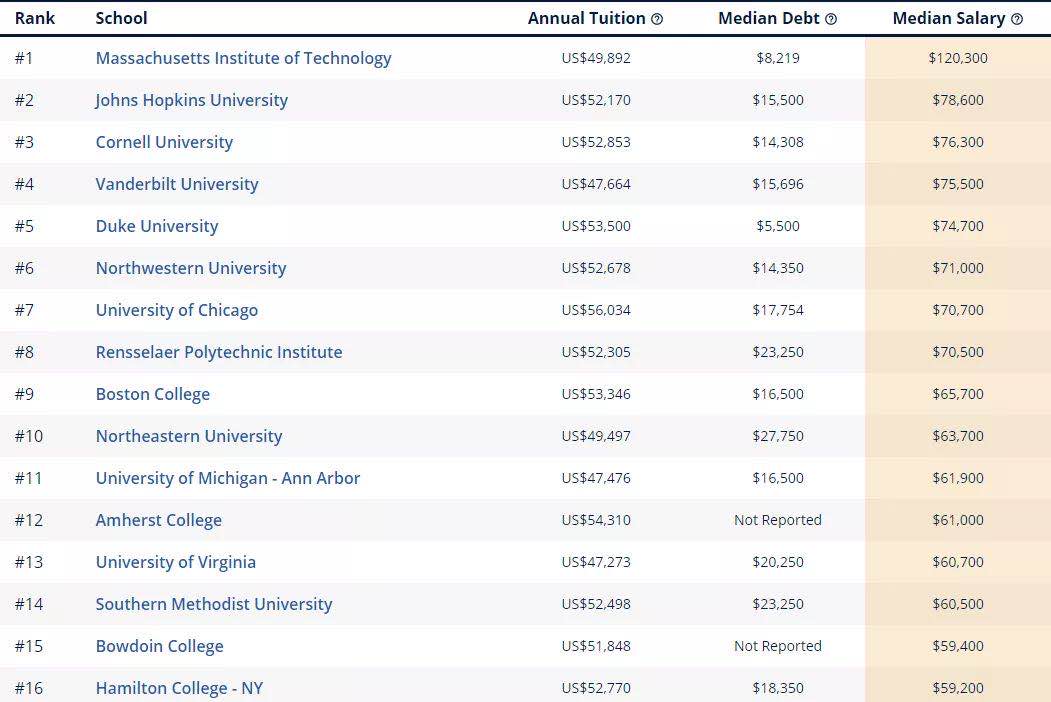The image size is (1051, 702).
Task: Click the Median Salary question mark icon
Action: (x=1017, y=19)
